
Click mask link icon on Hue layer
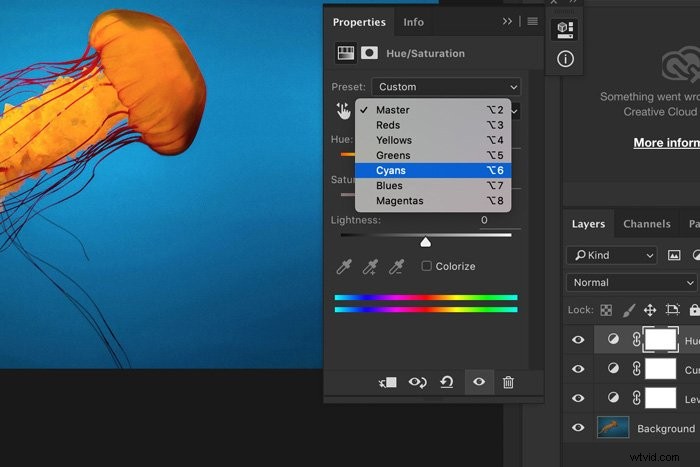pos(636,339)
